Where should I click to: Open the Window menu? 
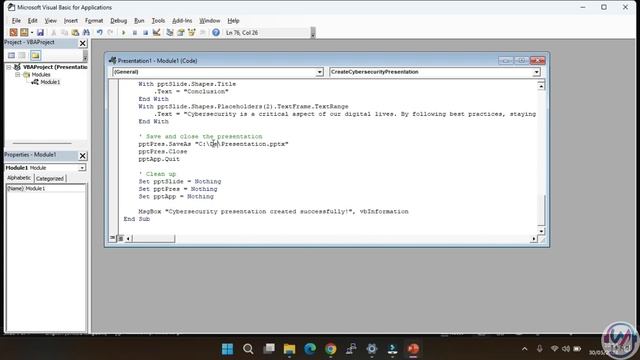(x=209, y=20)
